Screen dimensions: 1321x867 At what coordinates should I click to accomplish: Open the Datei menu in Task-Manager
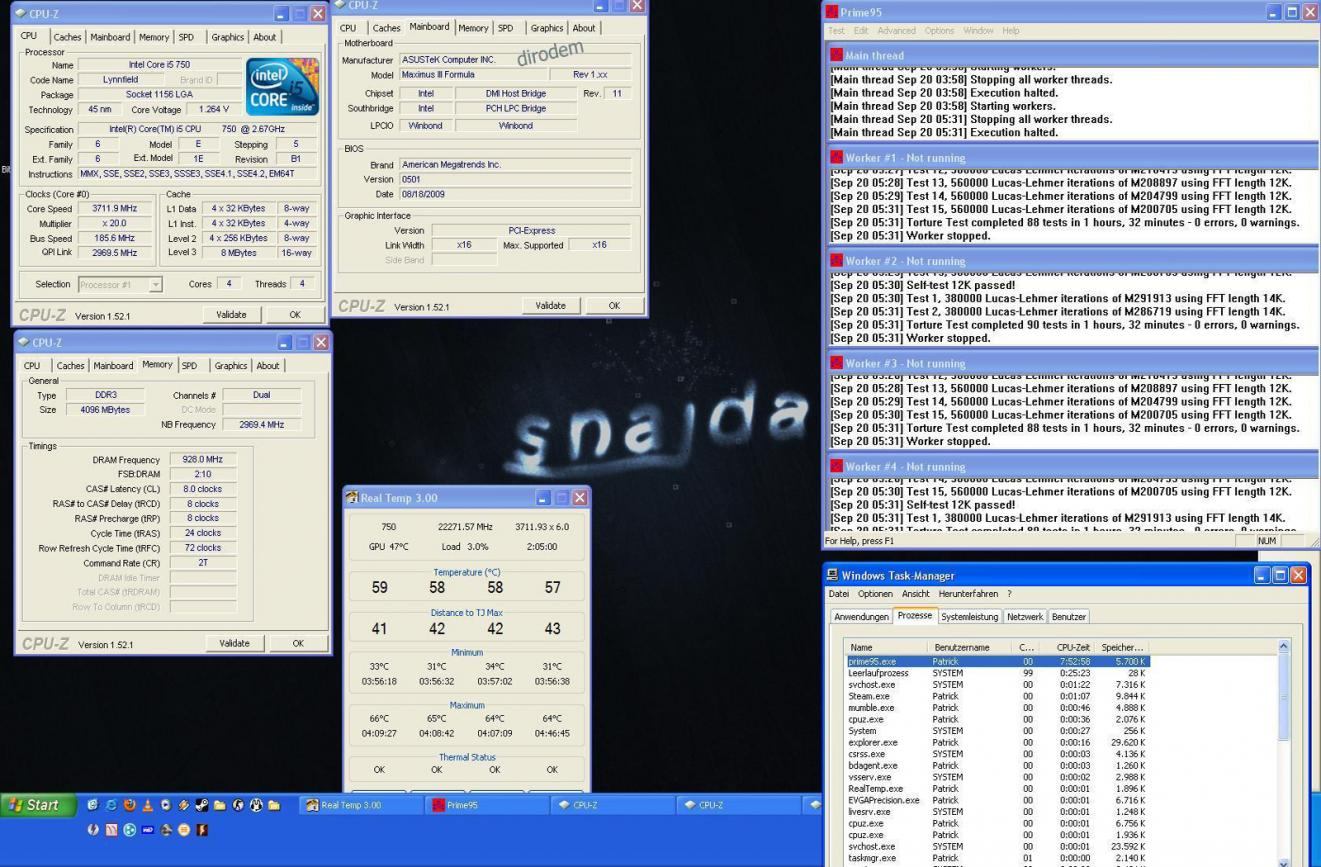(840, 594)
